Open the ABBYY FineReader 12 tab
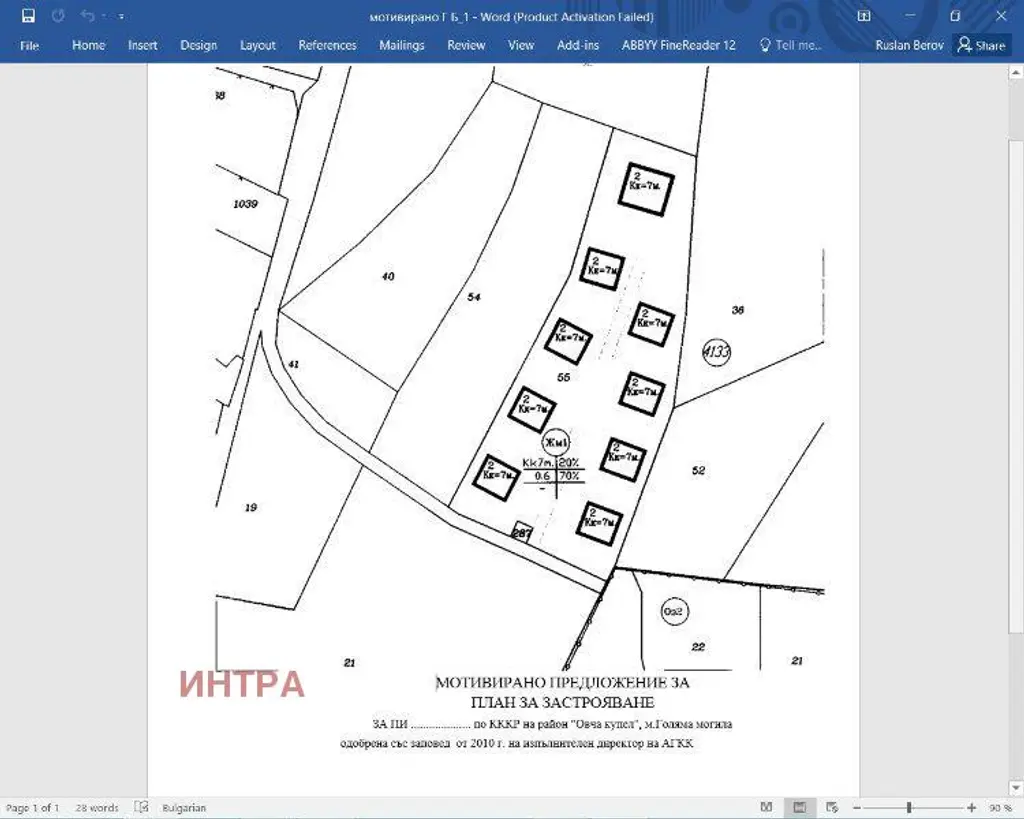Image resolution: width=1024 pixels, height=819 pixels. (678, 45)
